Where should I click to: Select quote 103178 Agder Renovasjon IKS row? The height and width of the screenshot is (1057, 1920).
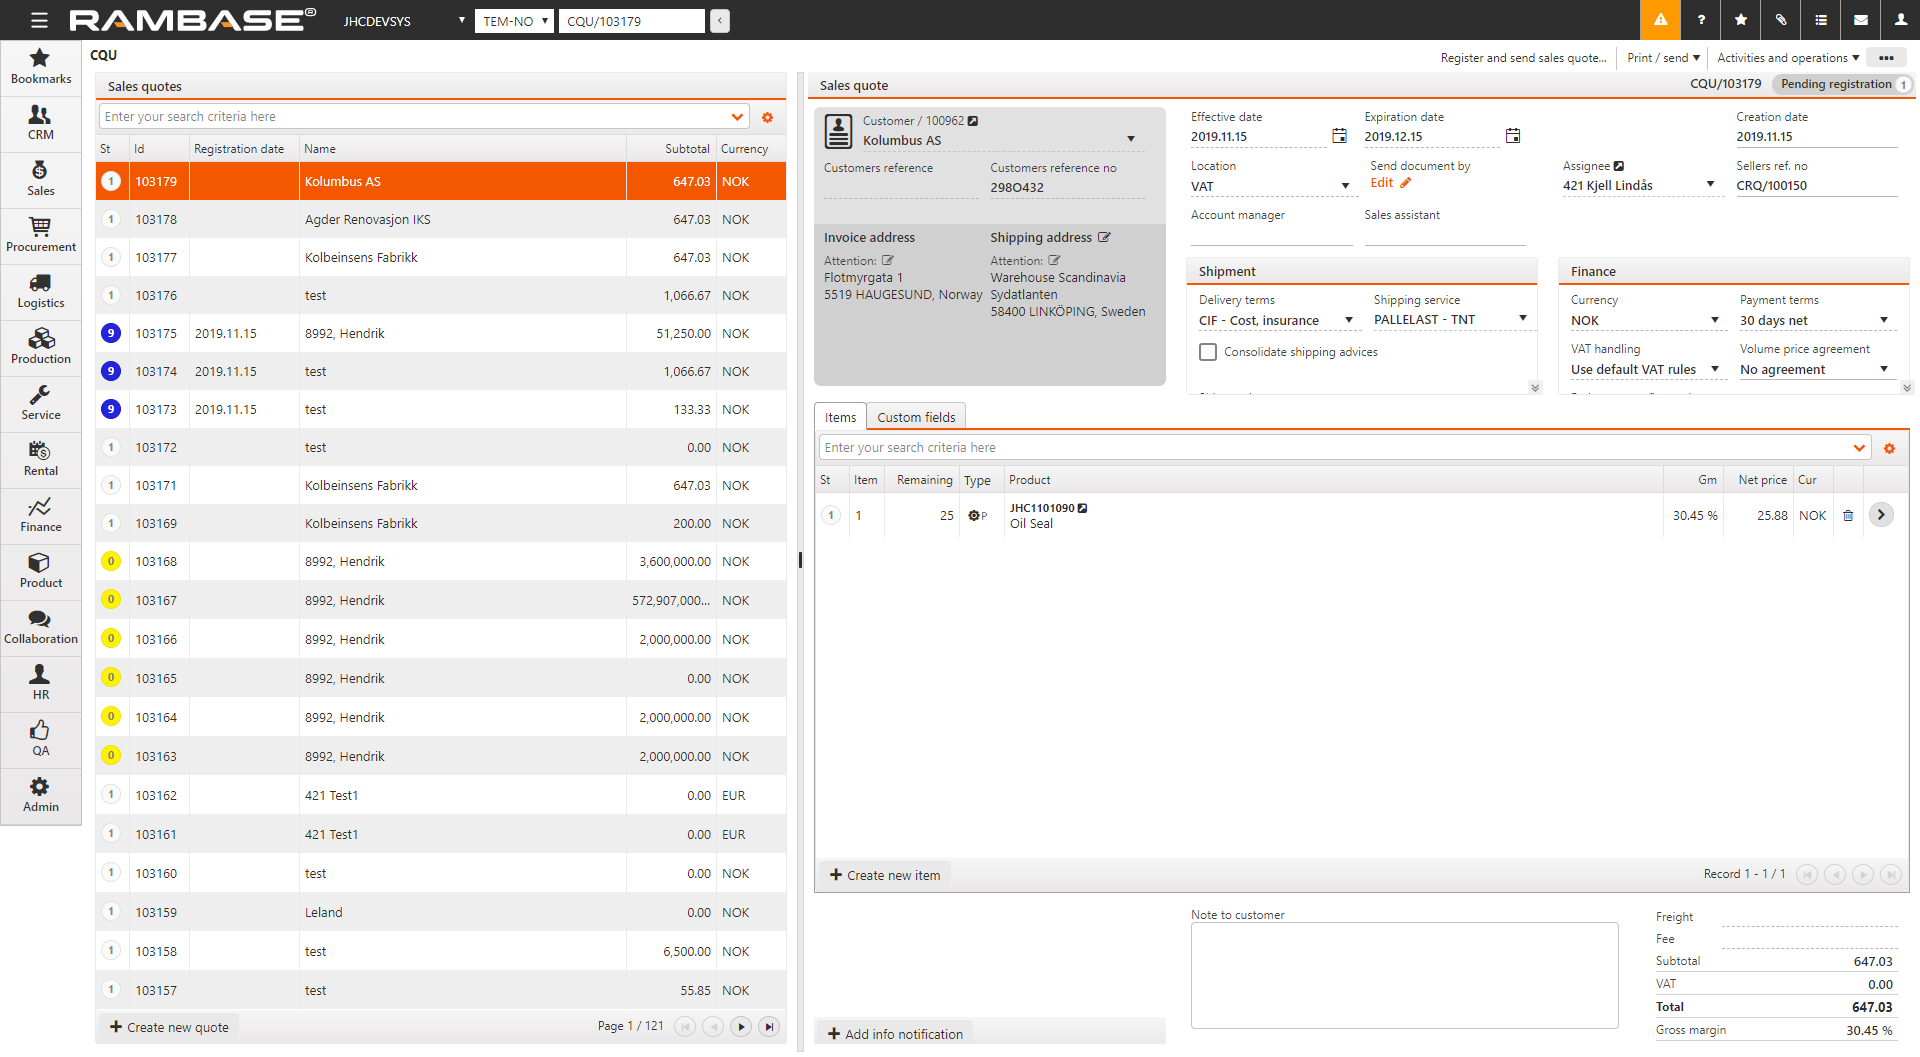441,219
